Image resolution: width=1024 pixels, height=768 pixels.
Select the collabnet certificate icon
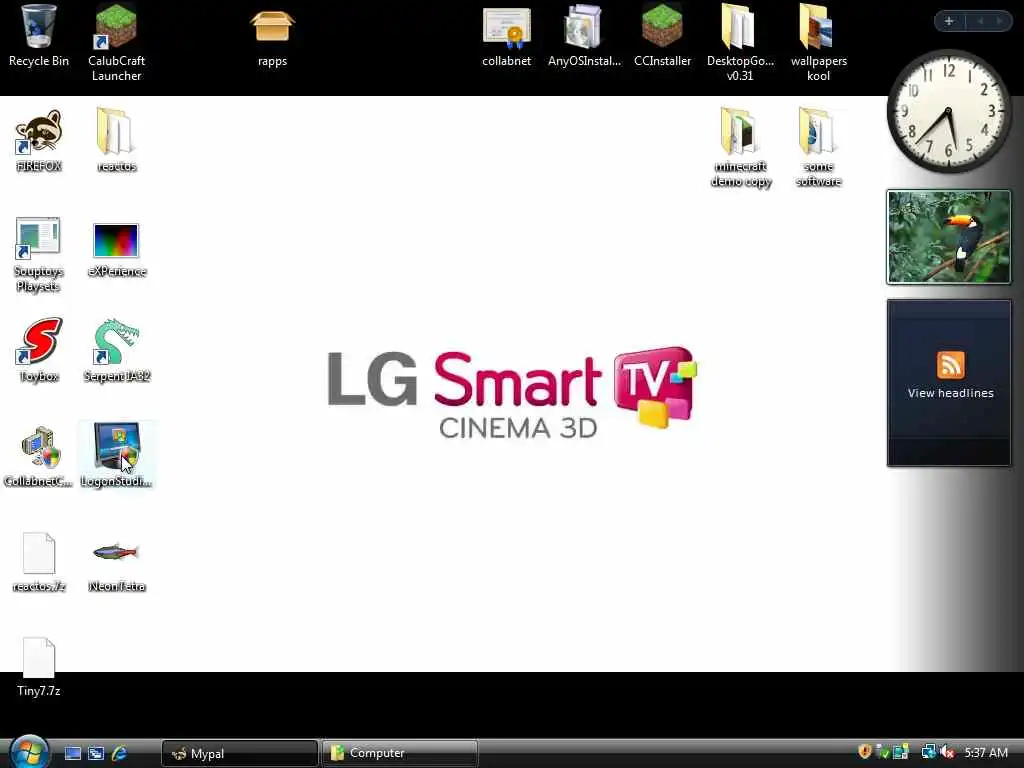coord(507,36)
